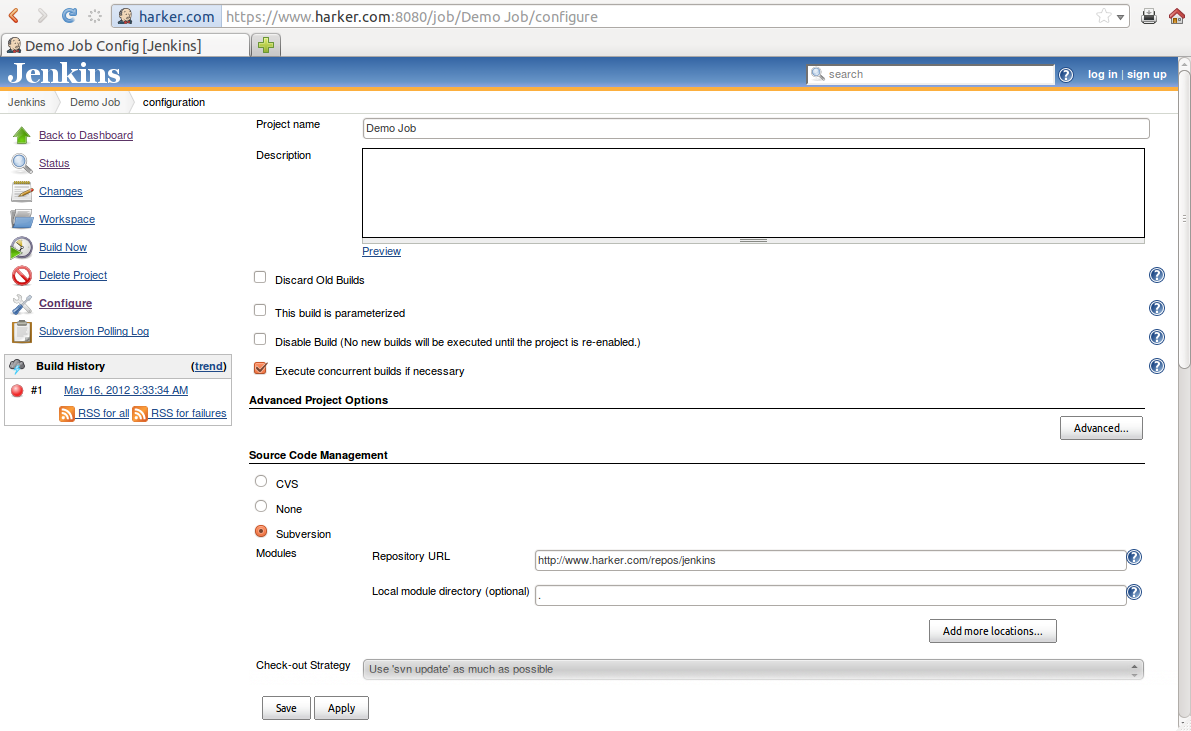Click the vertical page scrollbar

(1184, 219)
